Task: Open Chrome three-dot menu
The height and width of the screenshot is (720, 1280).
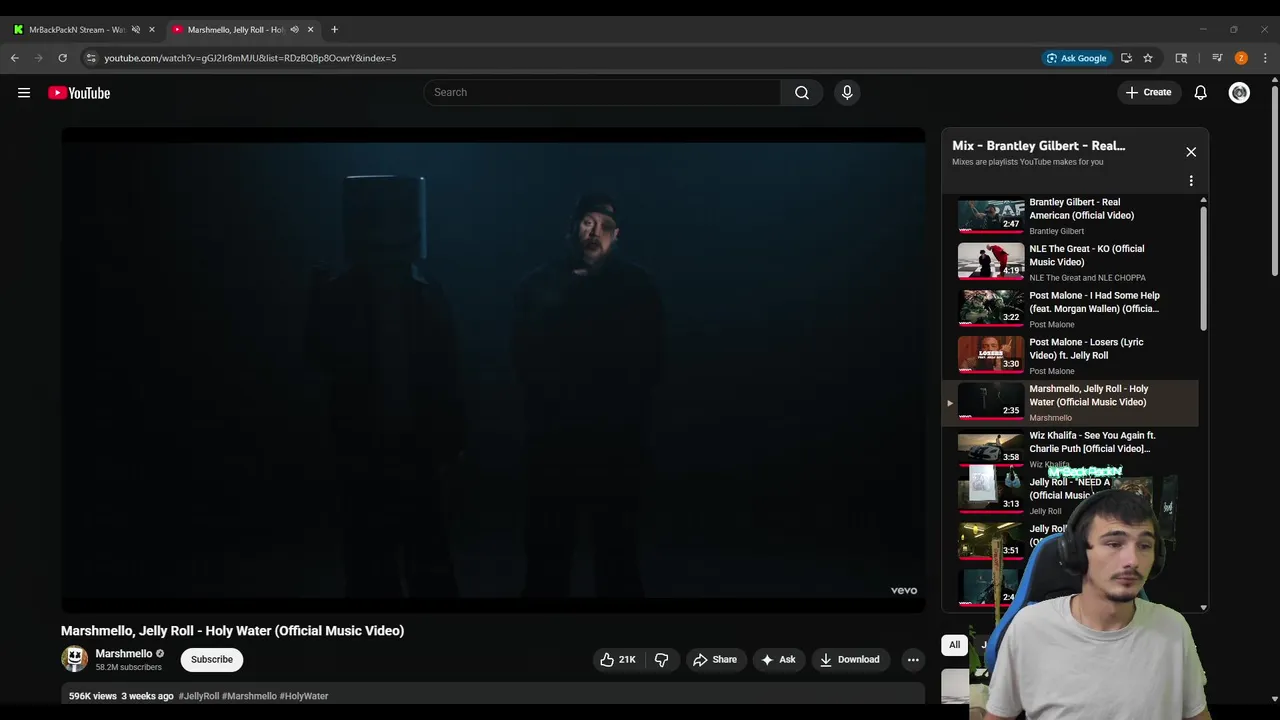Action: click(x=1265, y=58)
